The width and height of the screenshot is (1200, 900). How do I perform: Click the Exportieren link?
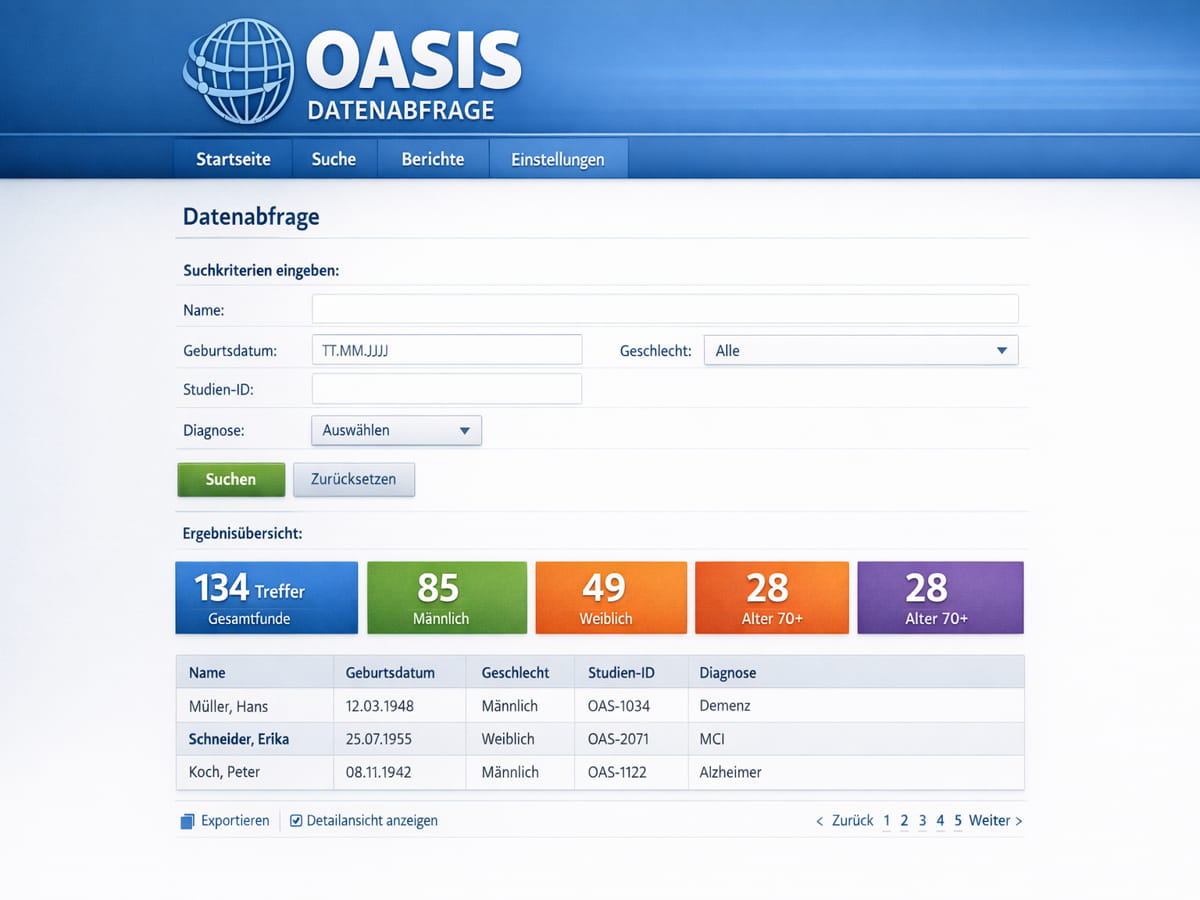[235, 821]
